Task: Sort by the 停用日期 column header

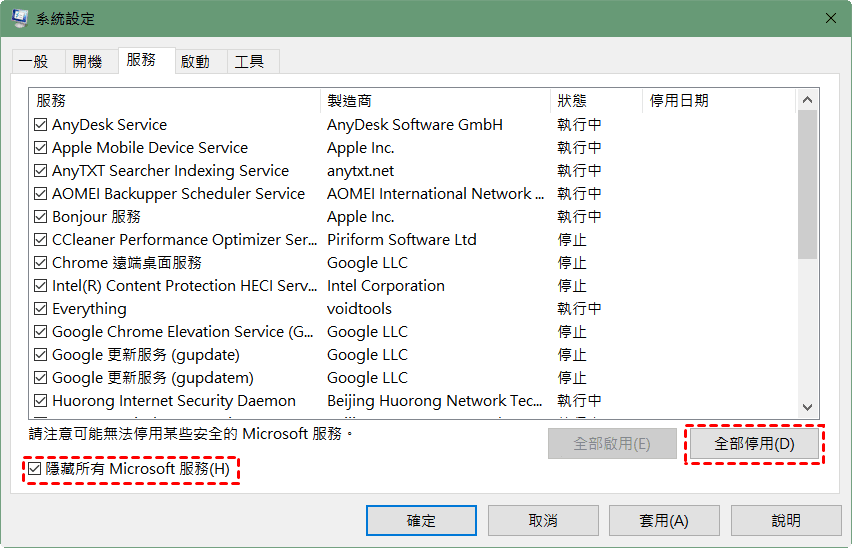Action: point(719,101)
